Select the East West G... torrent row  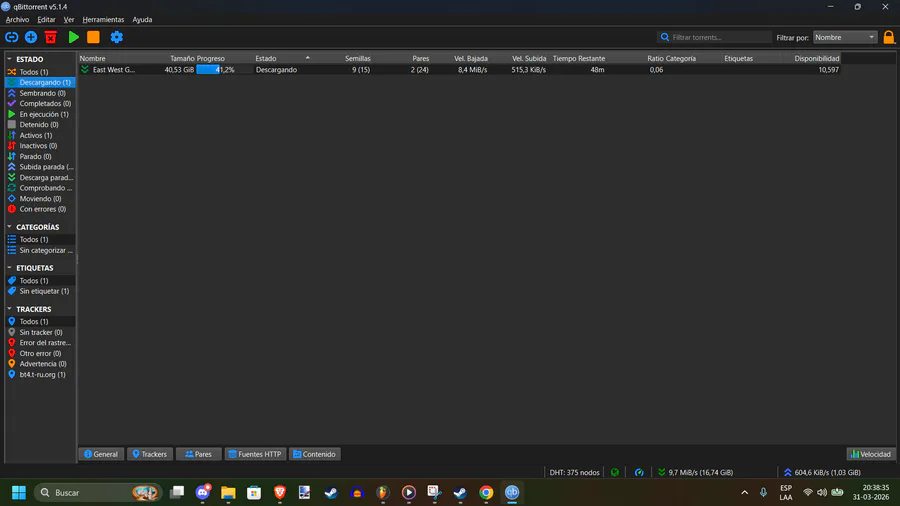pyautogui.click(x=459, y=69)
